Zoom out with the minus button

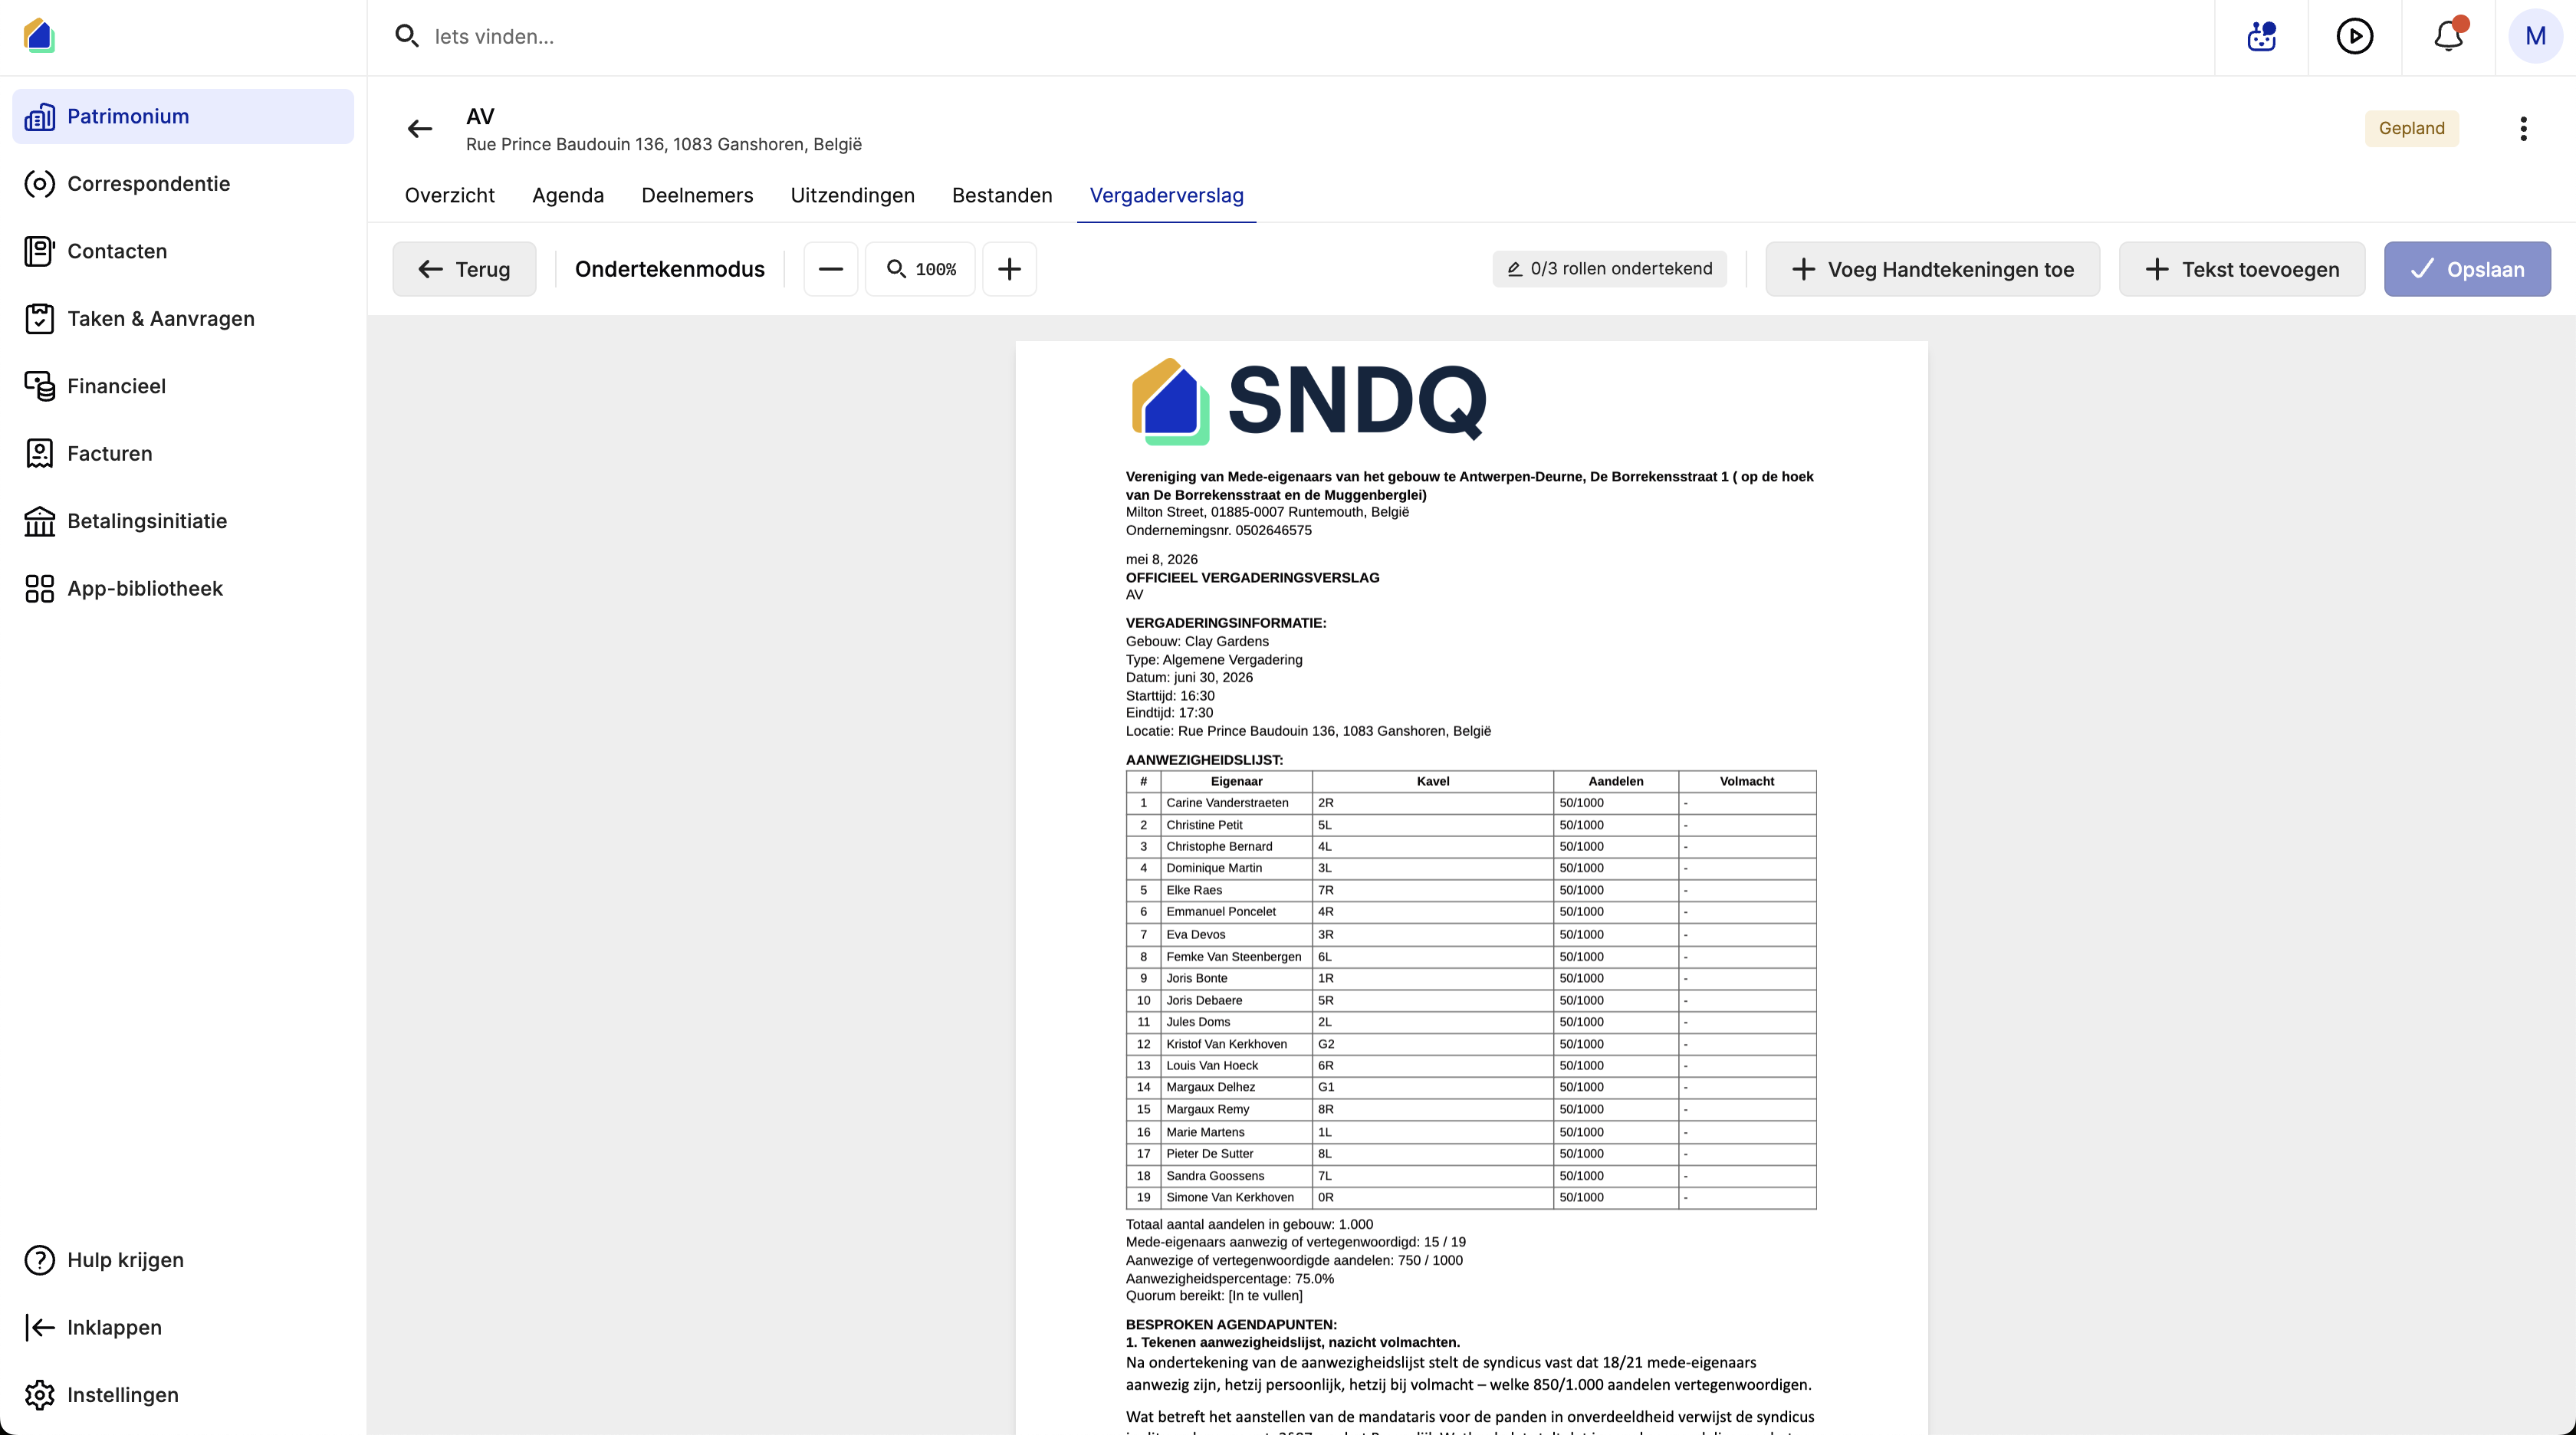click(831, 269)
